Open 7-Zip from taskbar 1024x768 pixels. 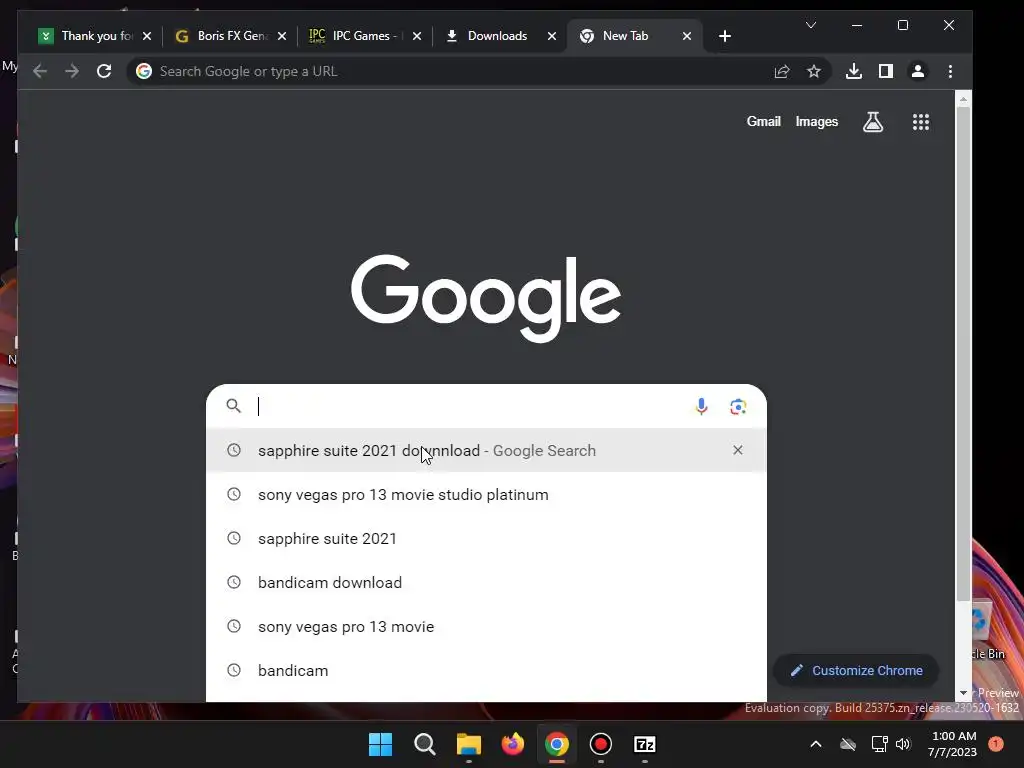click(645, 744)
